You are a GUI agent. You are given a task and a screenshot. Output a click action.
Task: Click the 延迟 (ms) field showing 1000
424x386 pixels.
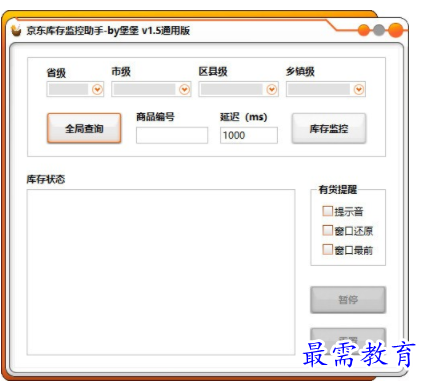point(249,135)
